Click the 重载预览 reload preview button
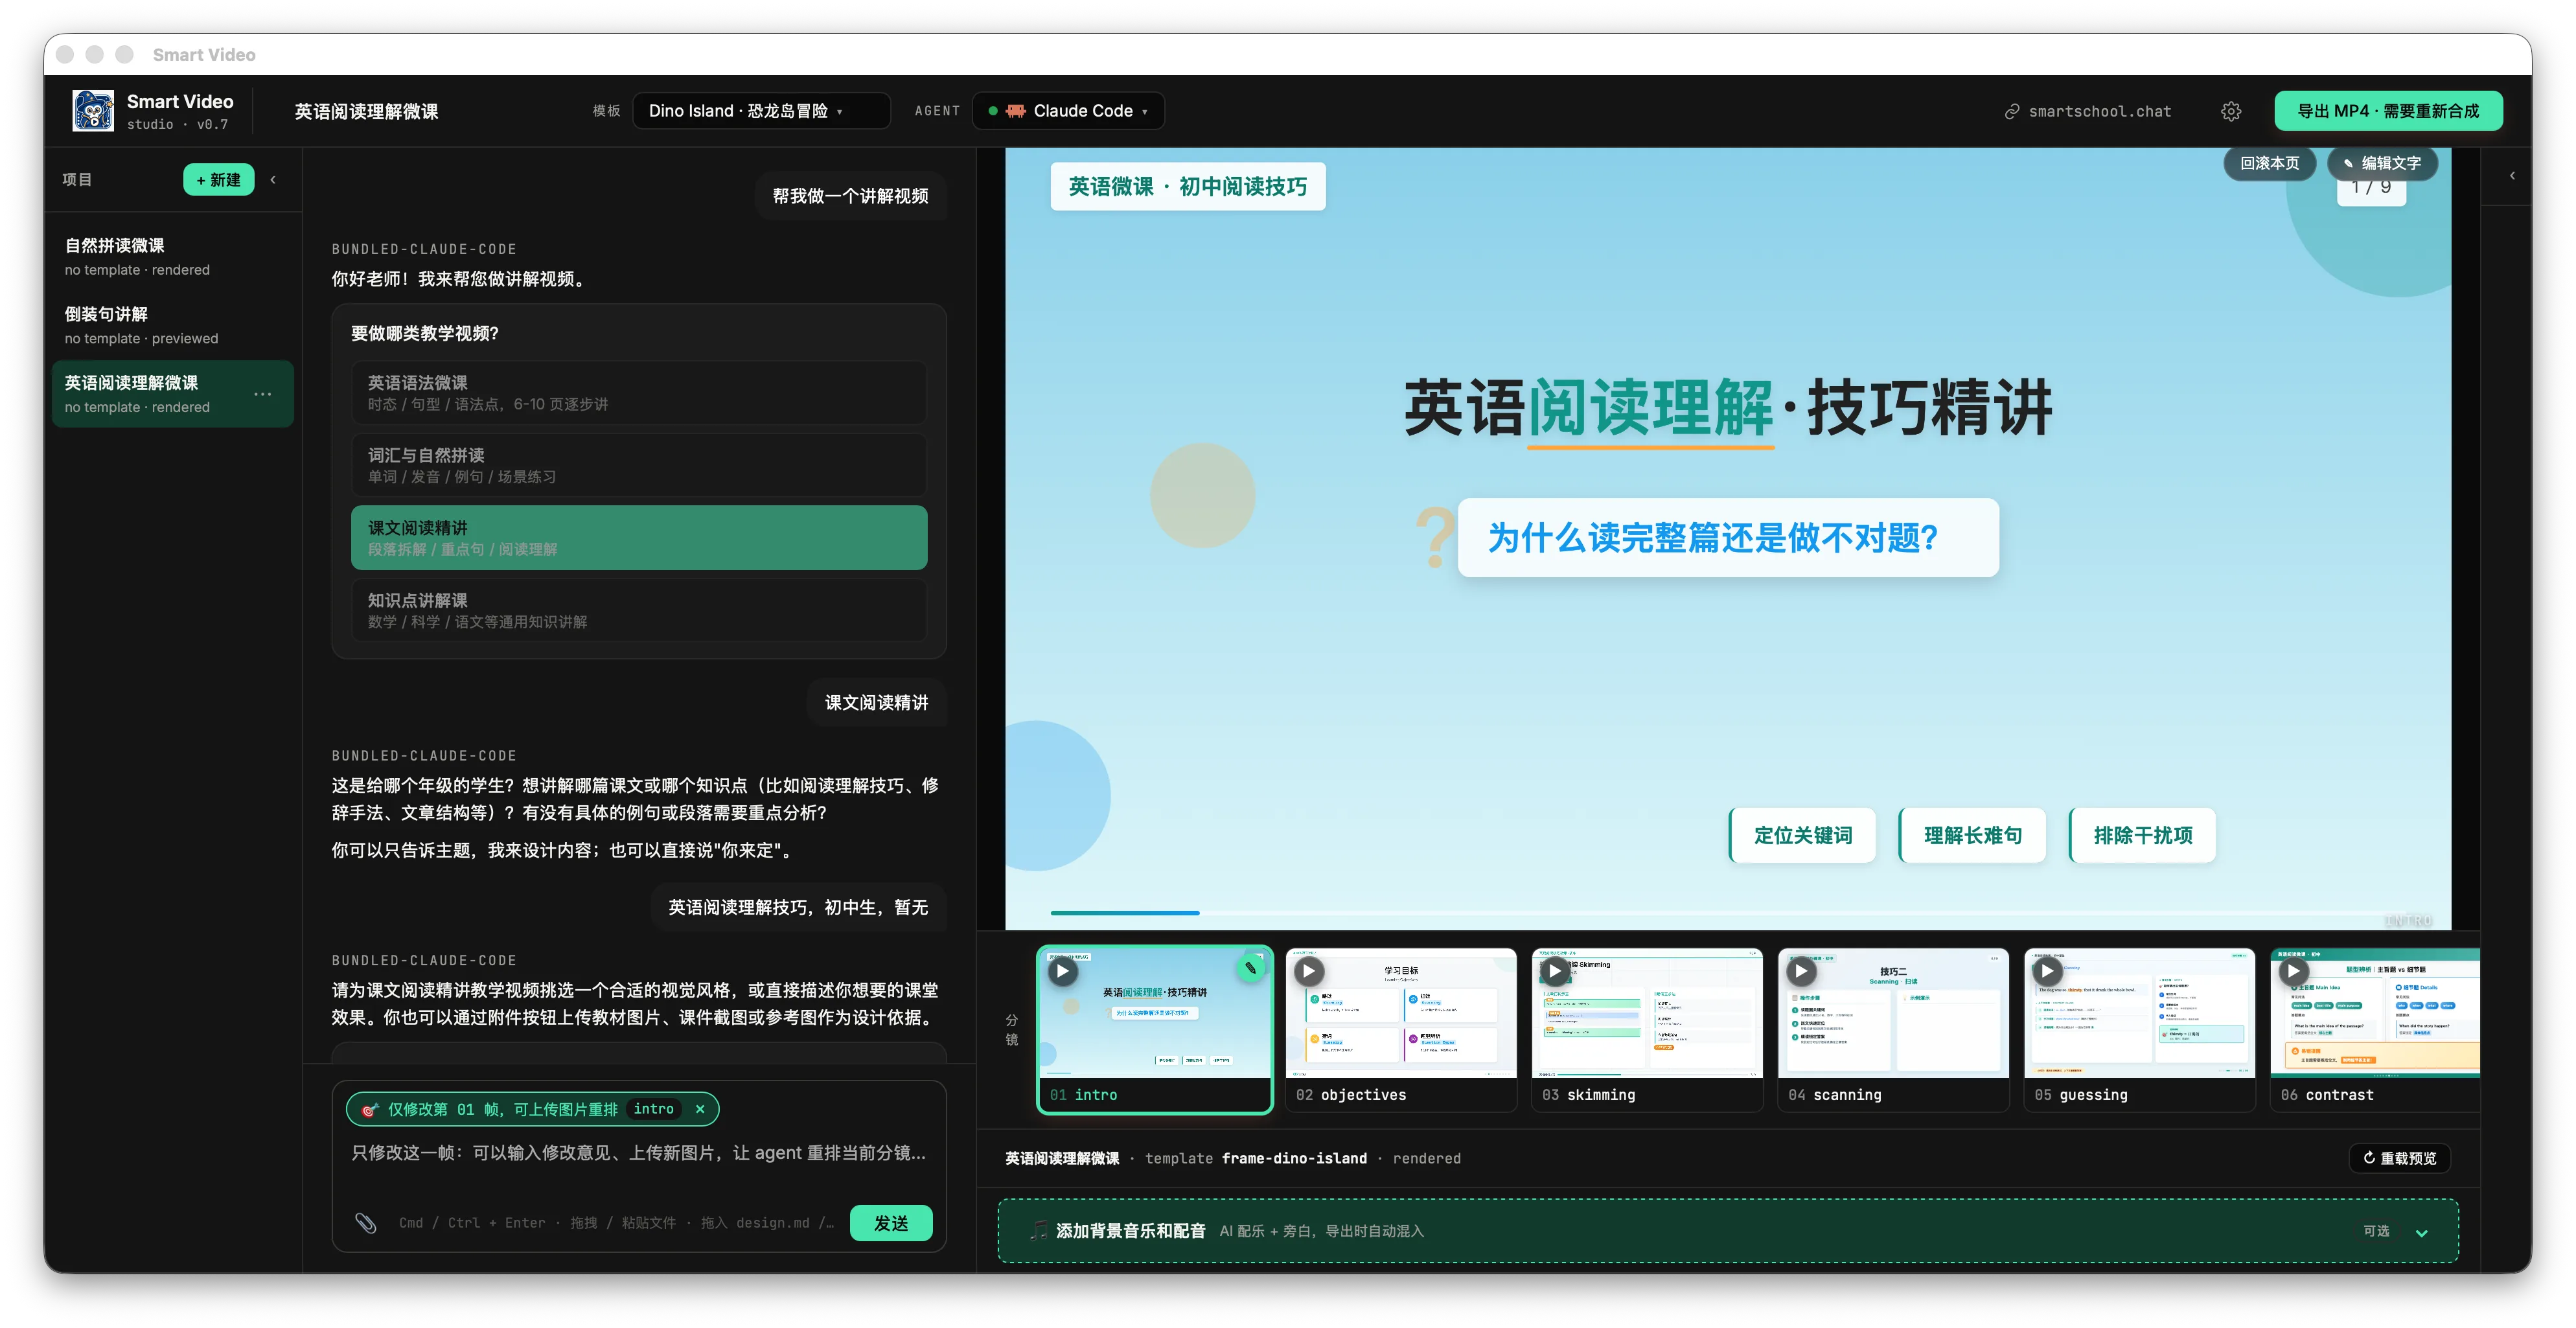This screenshot has width=2576, height=1328. click(2399, 1158)
